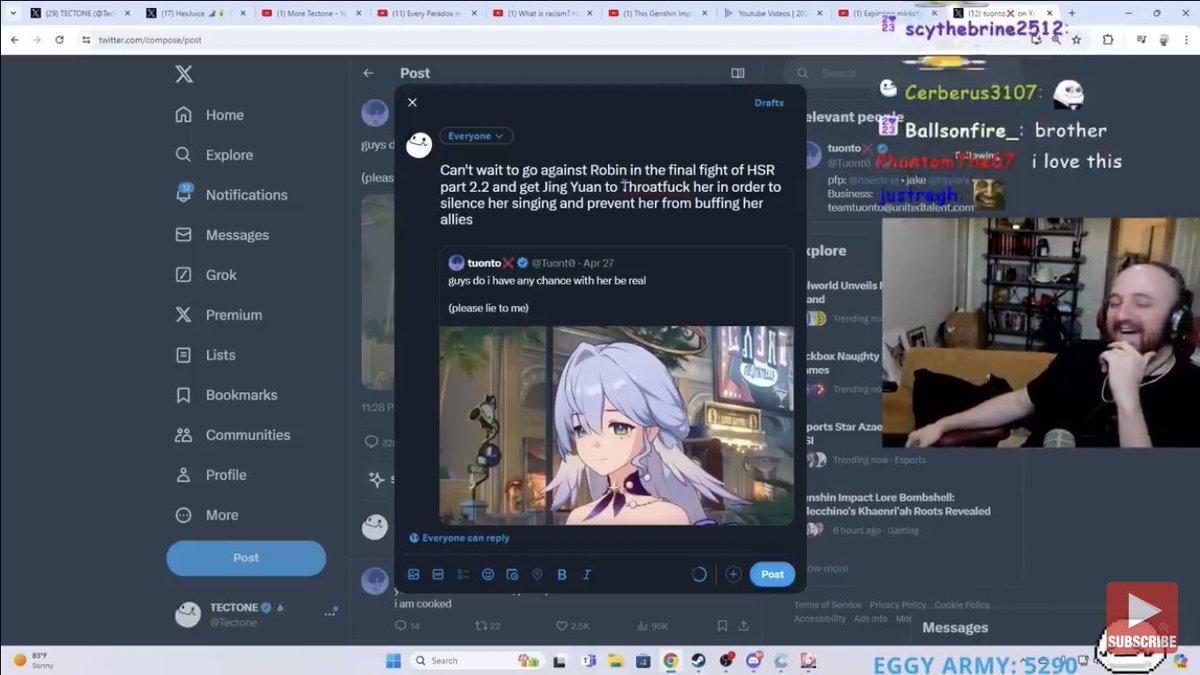Open the Messages drawer at bottom
1200x675 pixels.
pyautogui.click(x=955, y=628)
